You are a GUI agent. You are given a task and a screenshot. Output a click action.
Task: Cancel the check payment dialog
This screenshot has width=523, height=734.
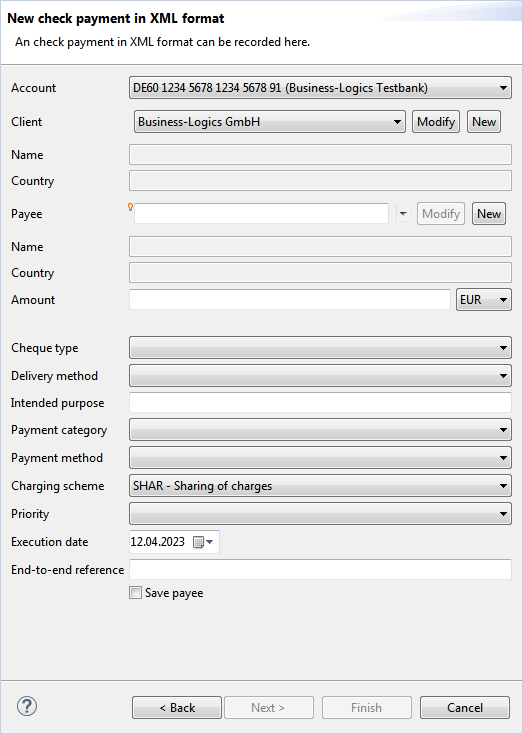click(464, 707)
